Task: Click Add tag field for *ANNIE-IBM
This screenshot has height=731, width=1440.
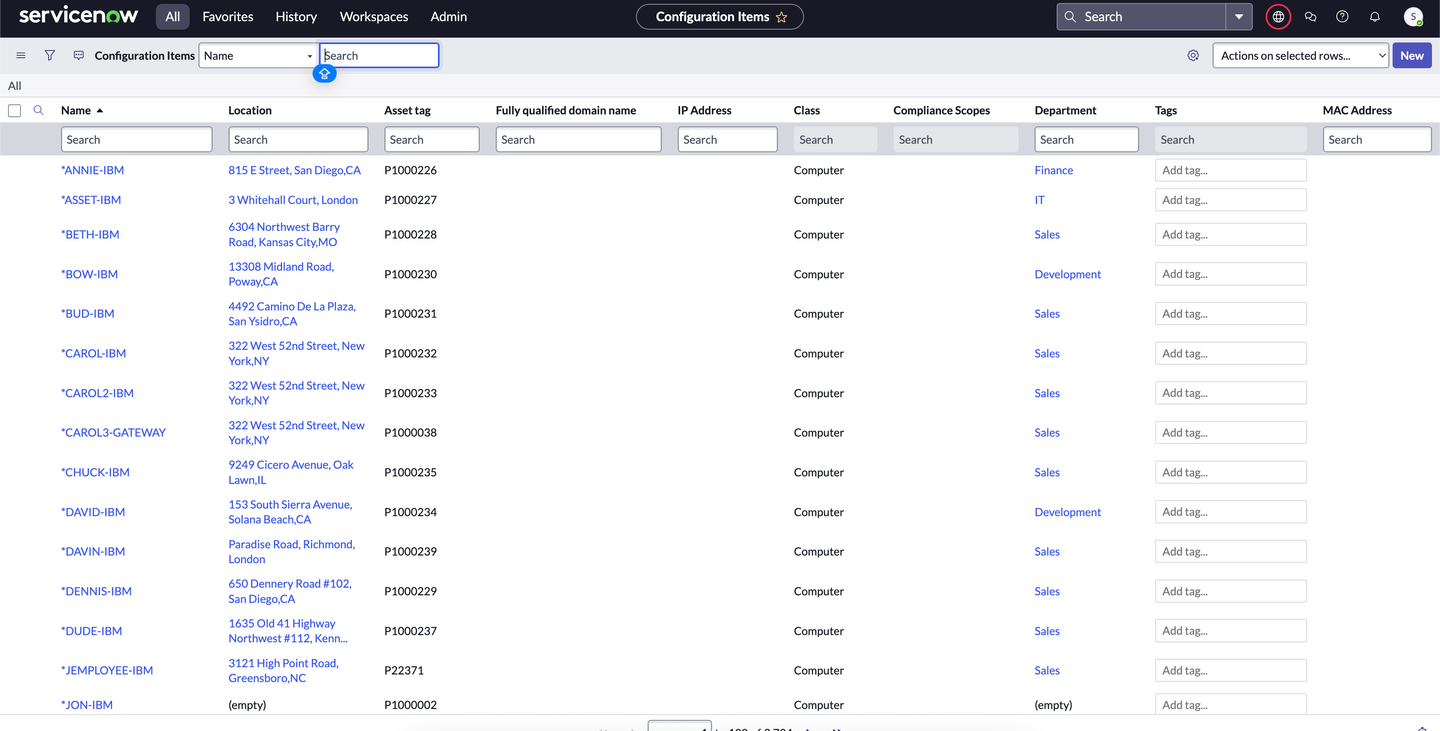Action: click(x=1230, y=170)
